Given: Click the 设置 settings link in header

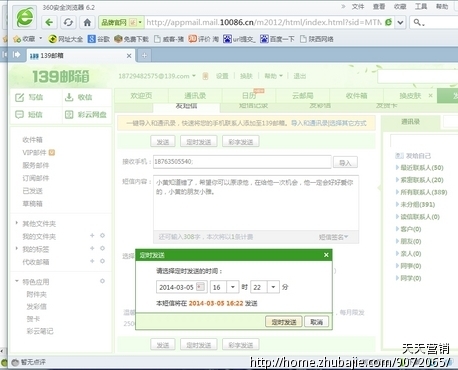Looking at the screenshot, I should (x=222, y=76).
